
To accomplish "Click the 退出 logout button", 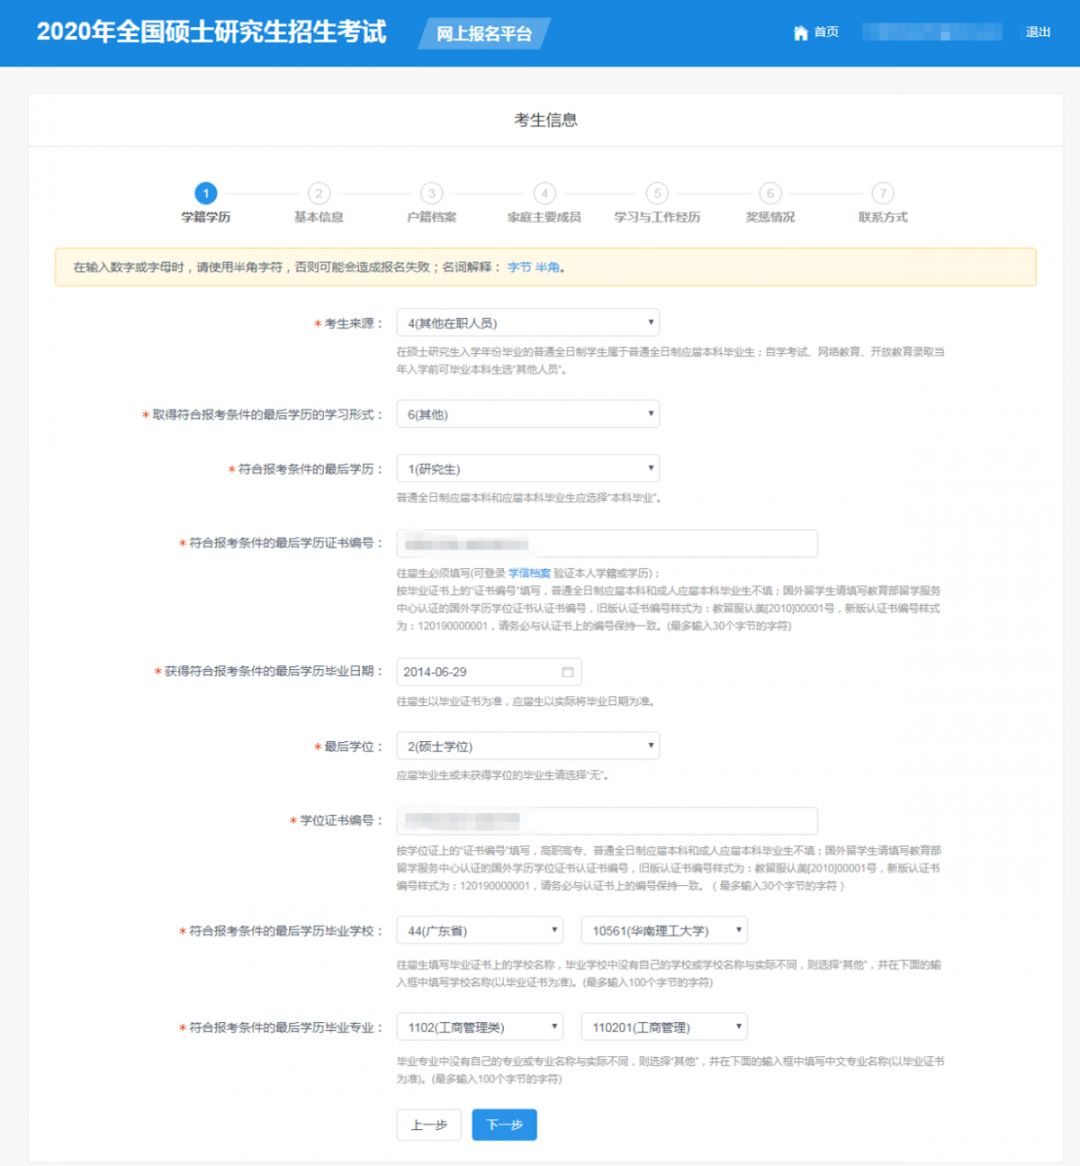I will [x=1040, y=32].
